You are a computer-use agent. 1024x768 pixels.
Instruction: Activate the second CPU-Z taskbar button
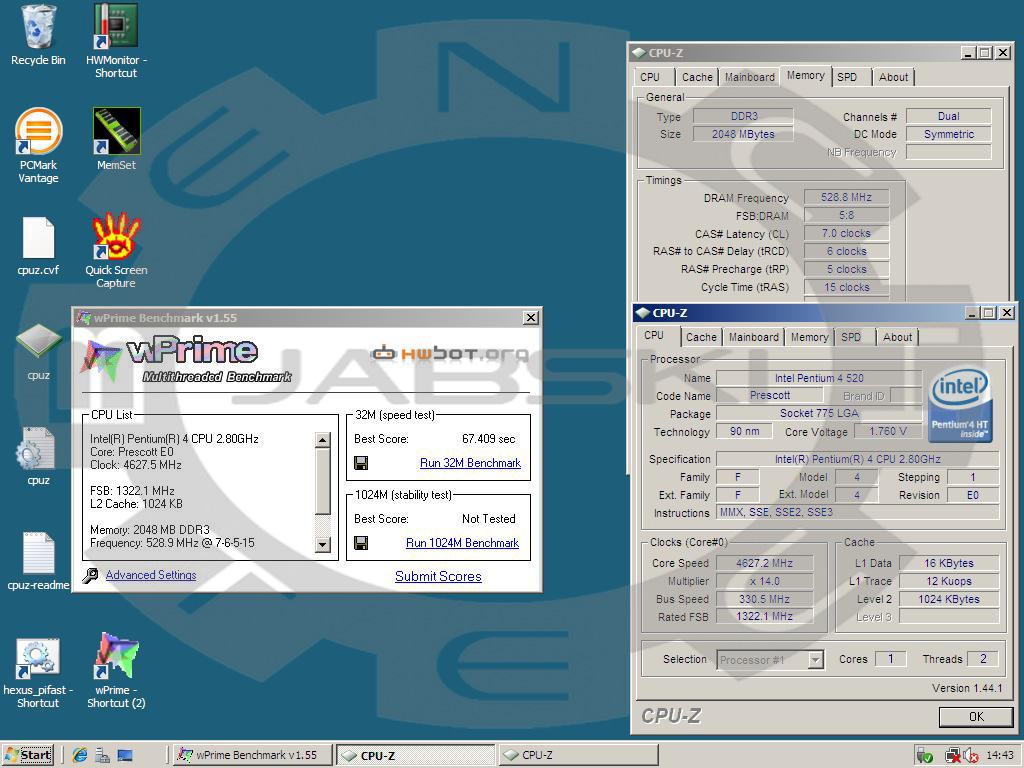(x=579, y=756)
